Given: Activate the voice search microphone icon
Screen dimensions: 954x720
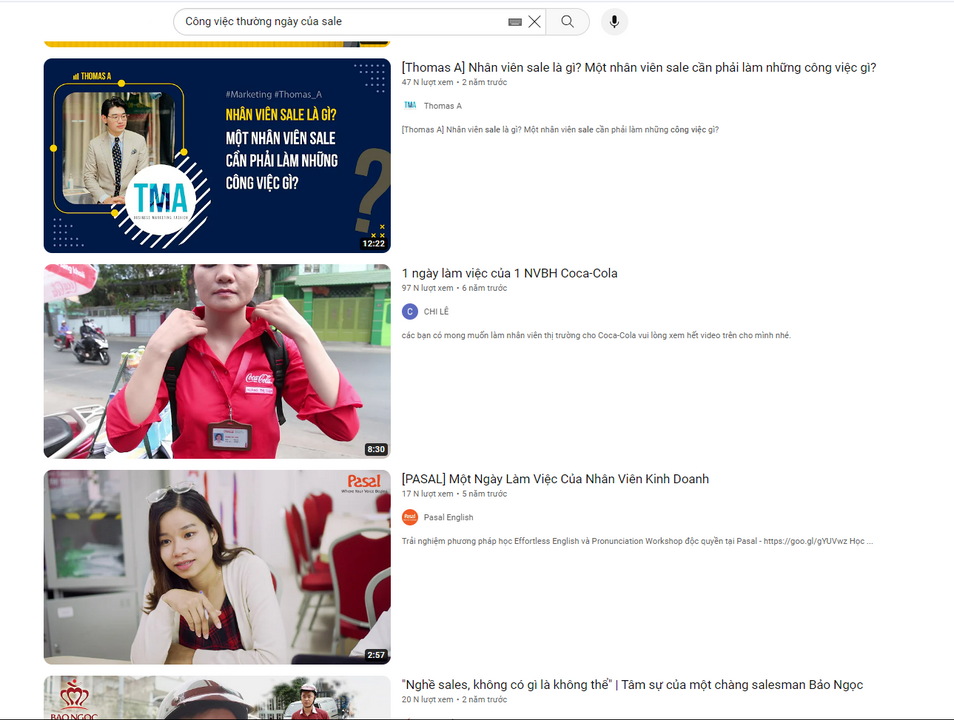Looking at the screenshot, I should coord(613,21).
